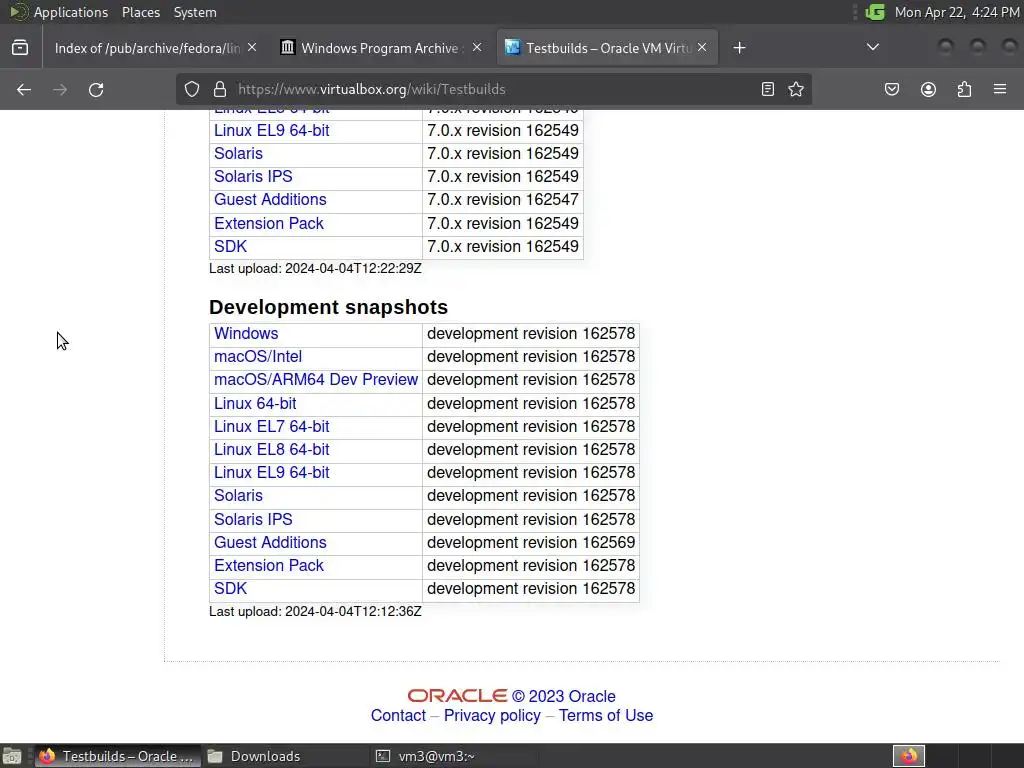Open the development Solaris IPS link
This screenshot has width=1024, height=768.
[253, 519]
